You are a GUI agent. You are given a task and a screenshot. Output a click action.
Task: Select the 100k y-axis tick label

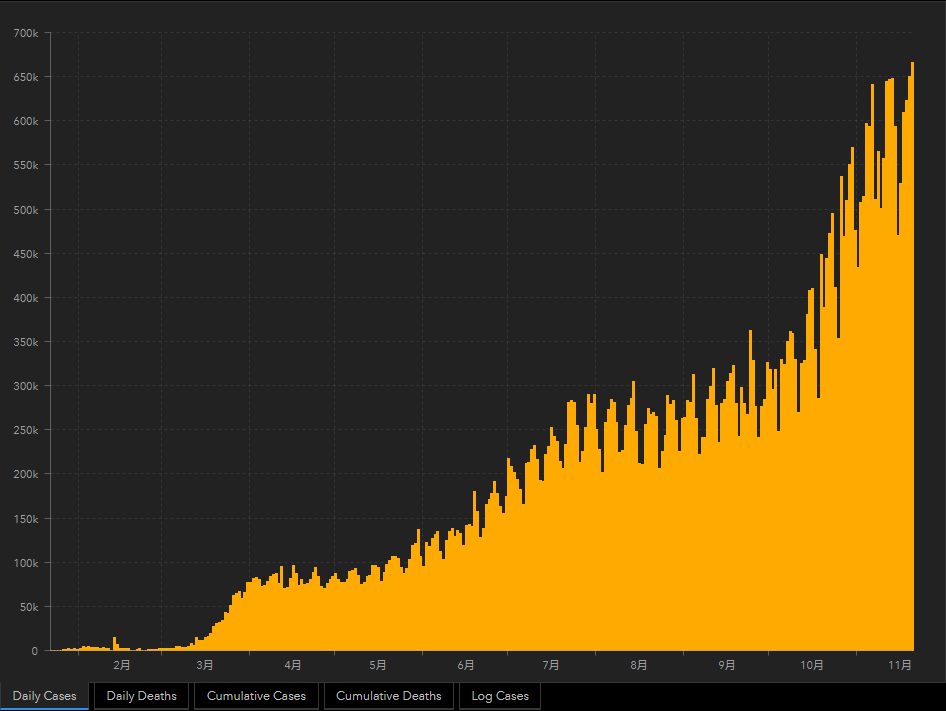[25, 563]
